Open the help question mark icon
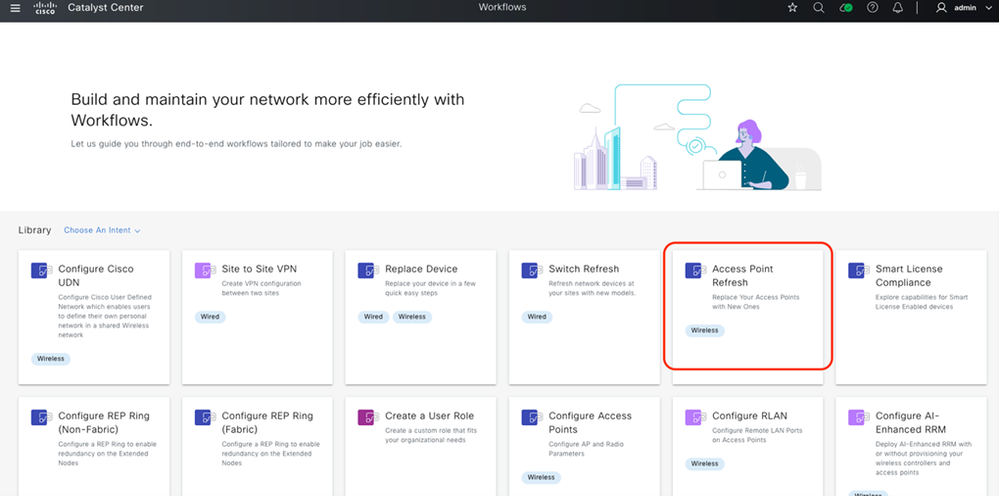999x496 pixels. (x=873, y=8)
